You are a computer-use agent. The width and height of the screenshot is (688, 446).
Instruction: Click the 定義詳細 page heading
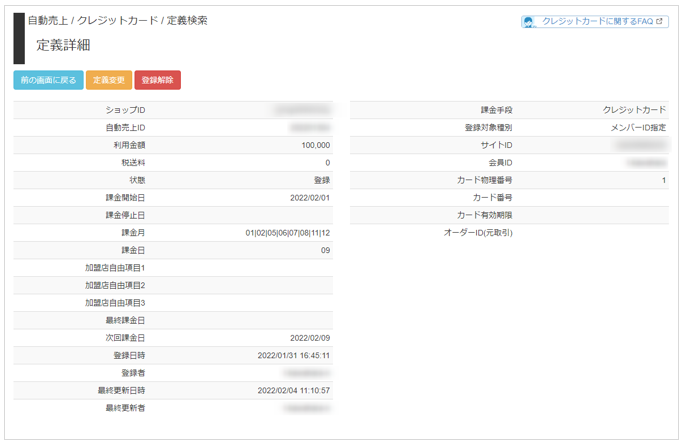point(63,45)
